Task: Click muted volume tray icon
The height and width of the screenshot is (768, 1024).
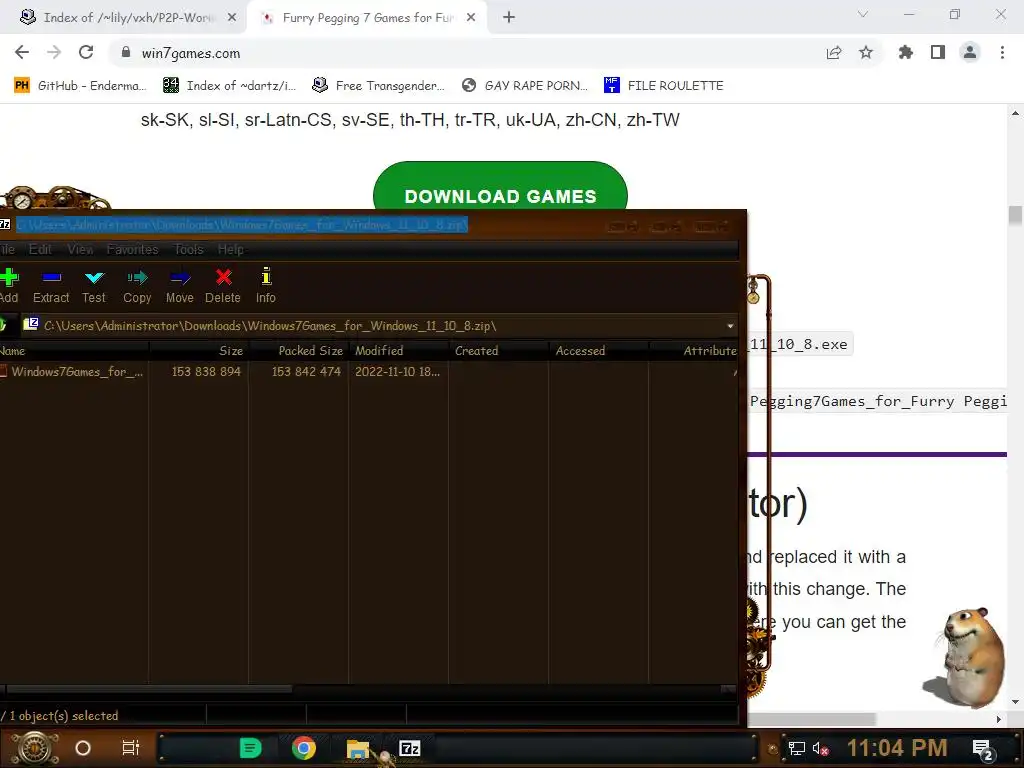Action: point(820,748)
